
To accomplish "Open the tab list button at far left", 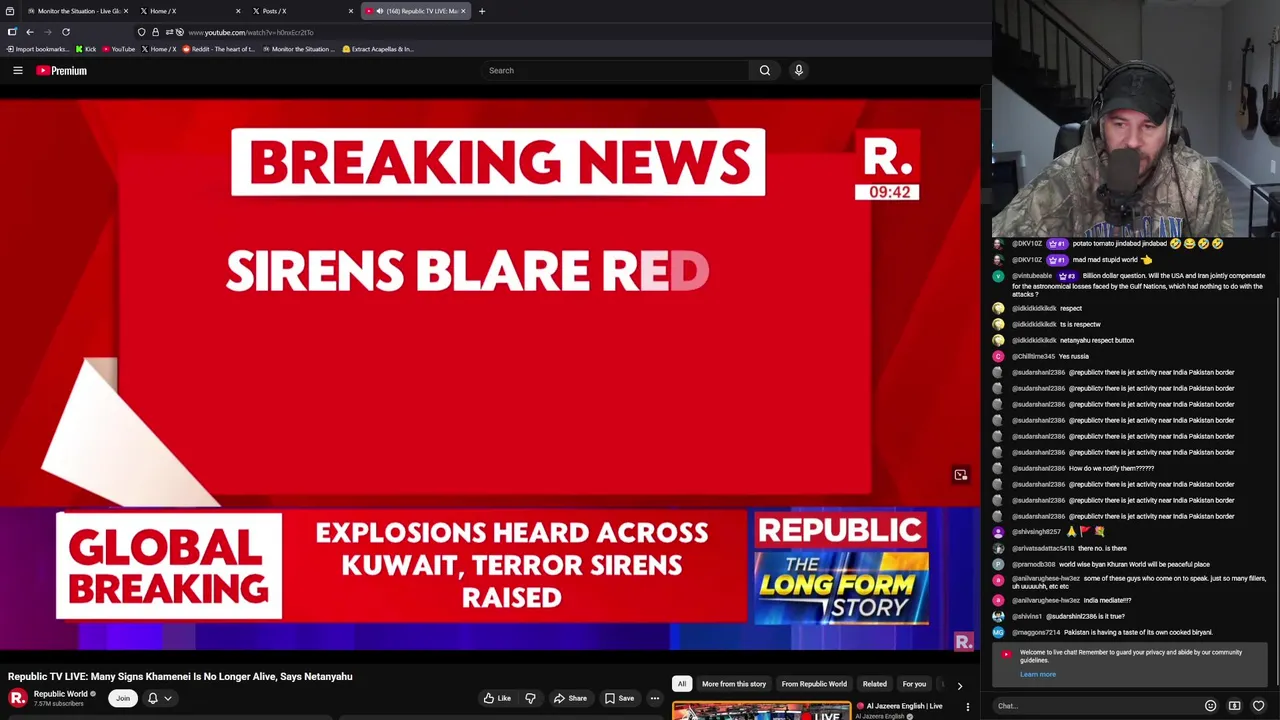I will [x=10, y=11].
